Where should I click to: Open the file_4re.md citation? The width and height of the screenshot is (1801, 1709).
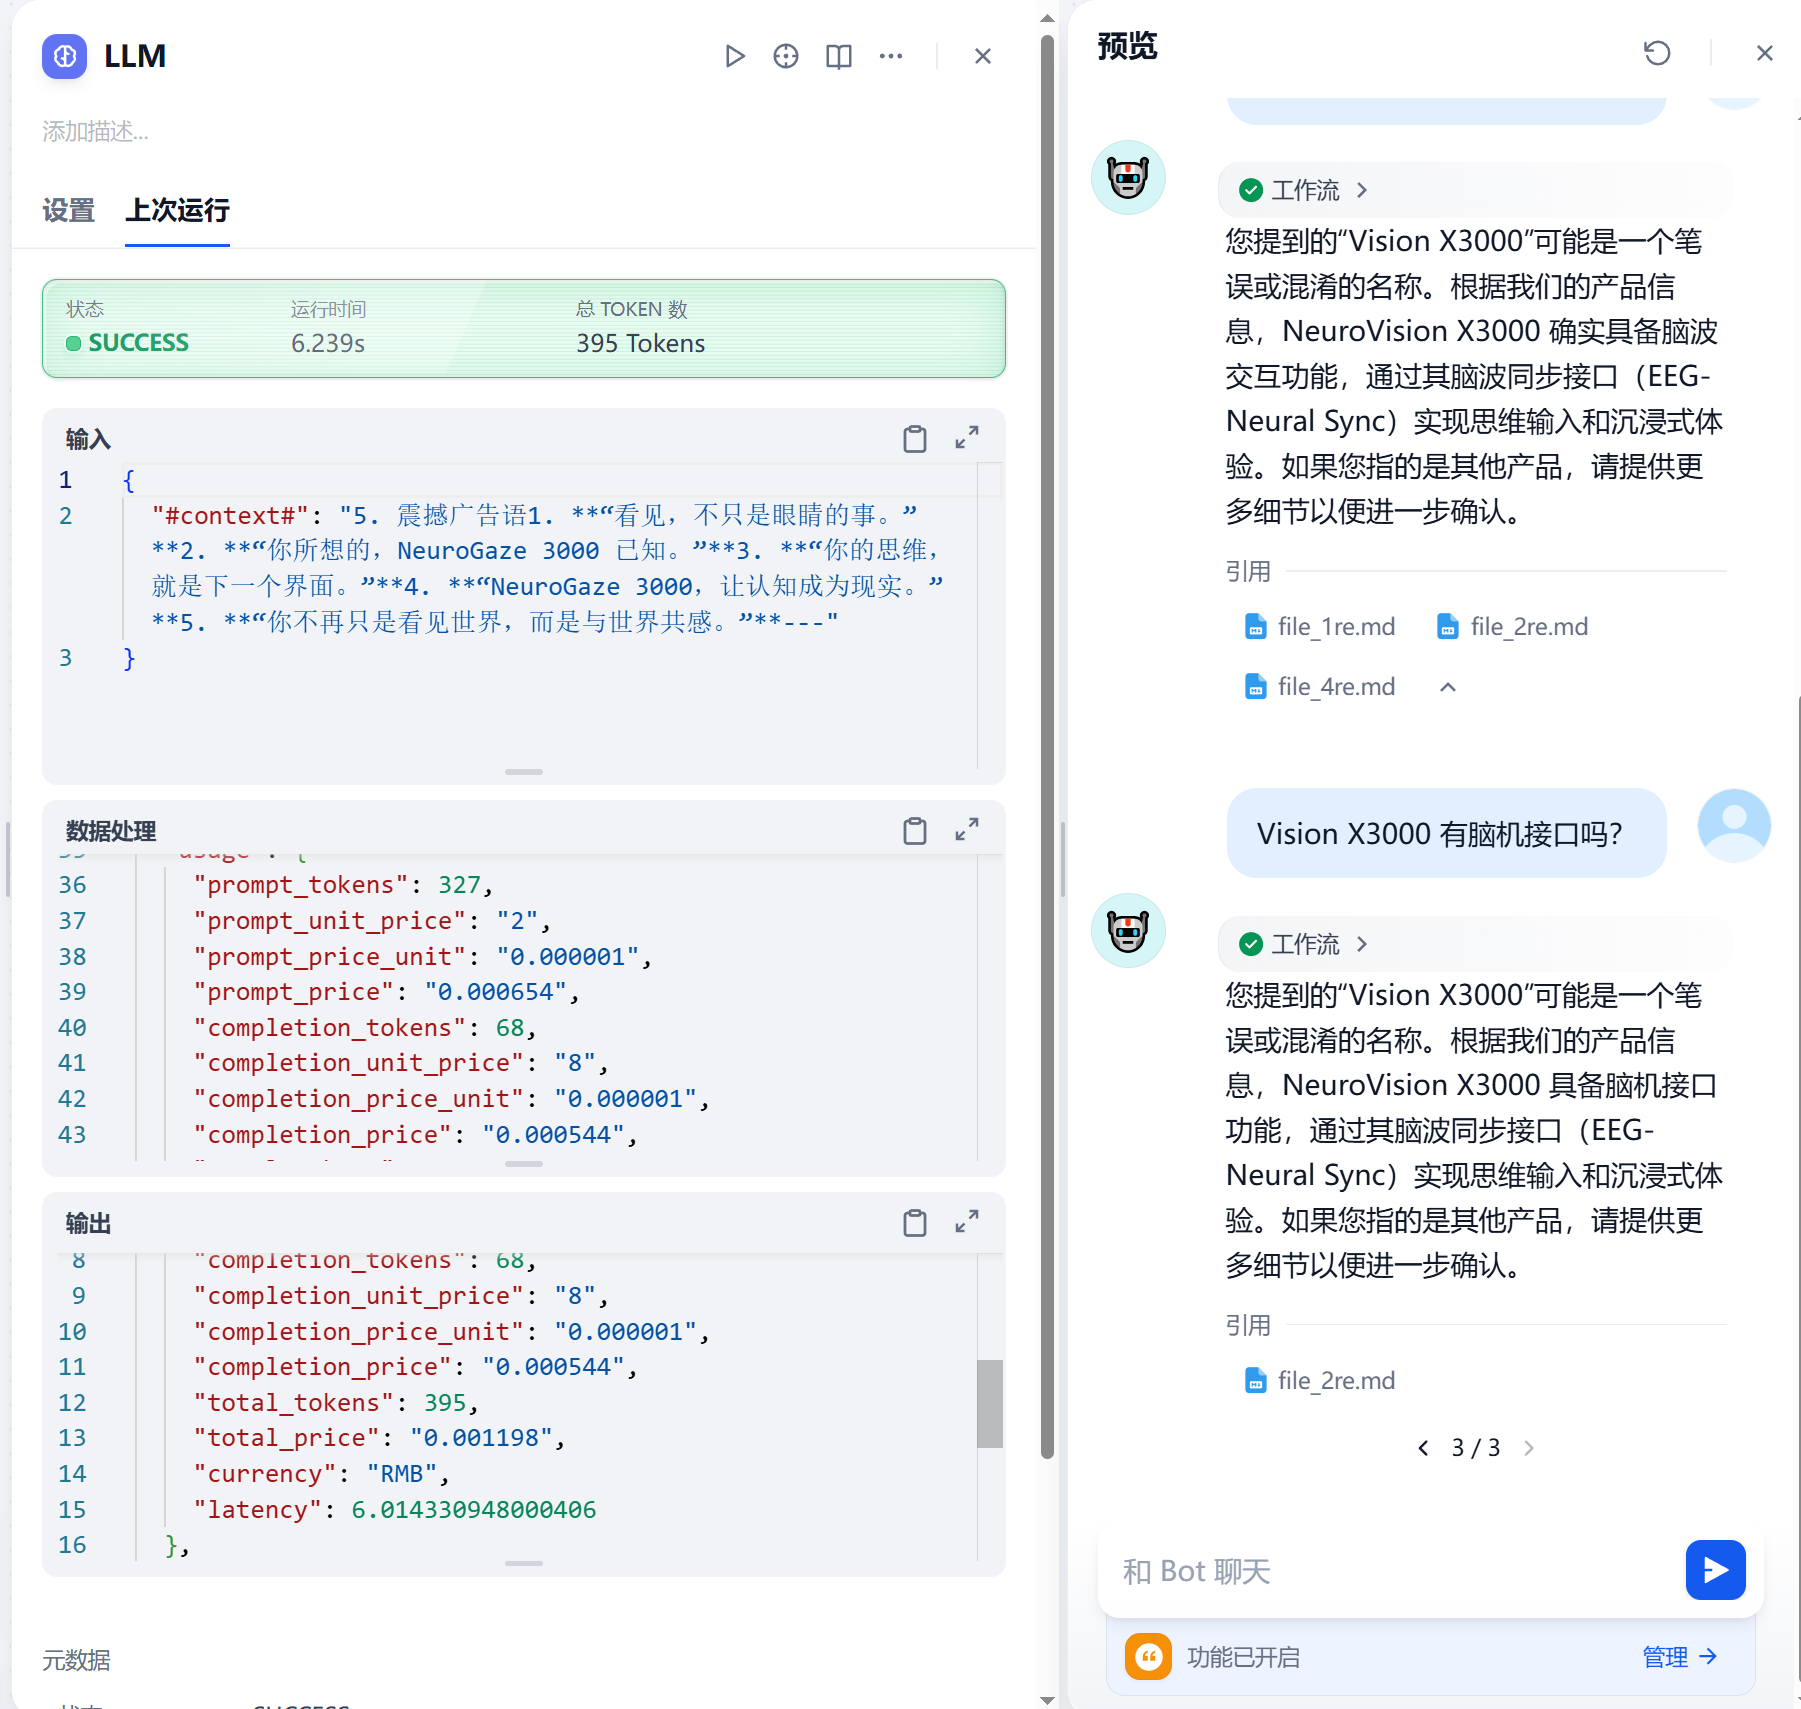coord(1320,687)
